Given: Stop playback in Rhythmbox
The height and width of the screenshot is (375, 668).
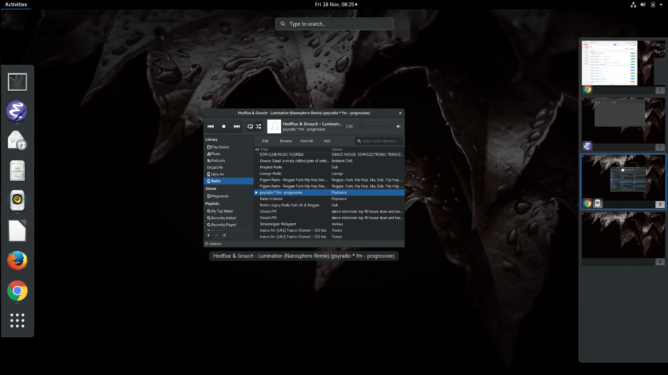Looking at the screenshot, I should (x=224, y=127).
